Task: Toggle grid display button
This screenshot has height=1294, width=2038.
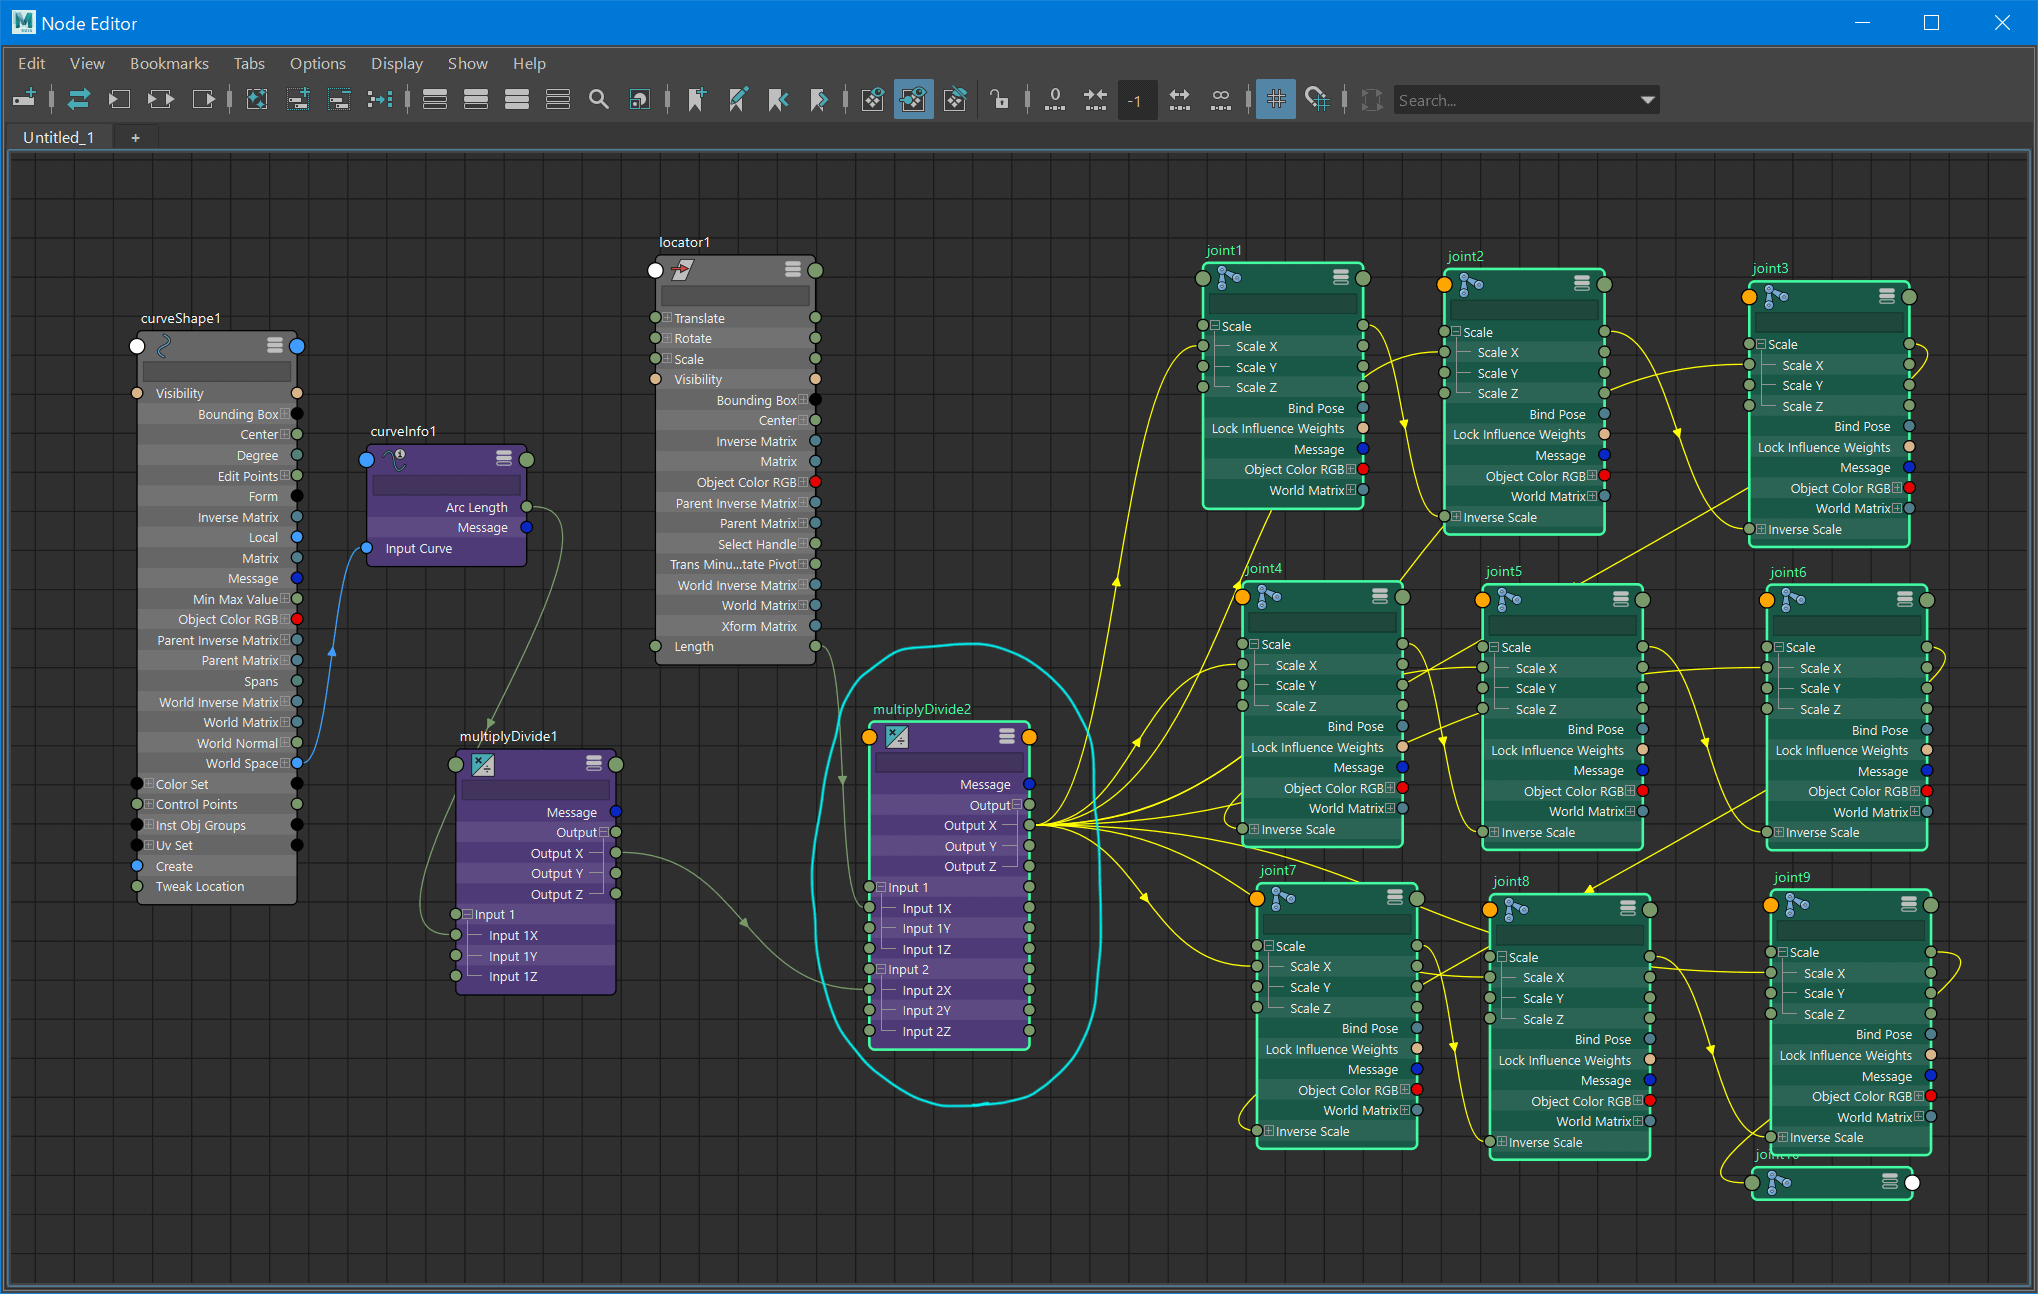Action: point(1275,99)
